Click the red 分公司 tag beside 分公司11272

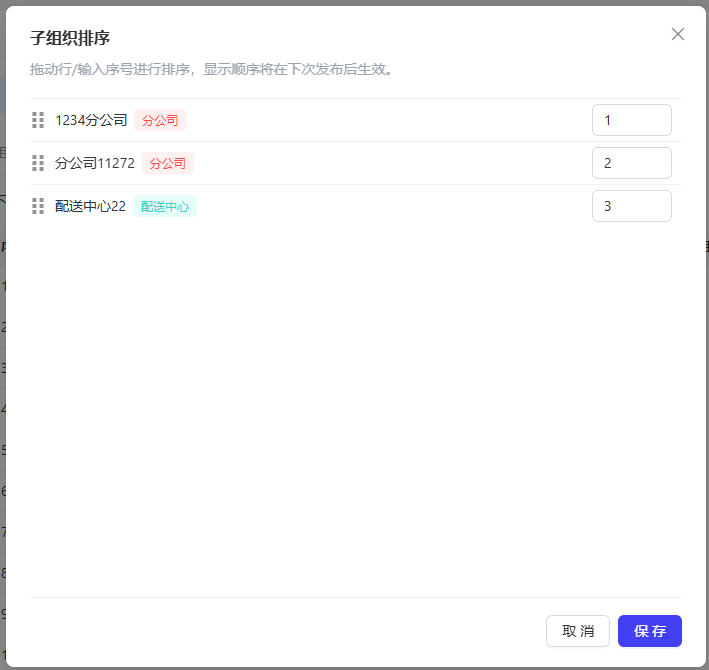coord(168,163)
